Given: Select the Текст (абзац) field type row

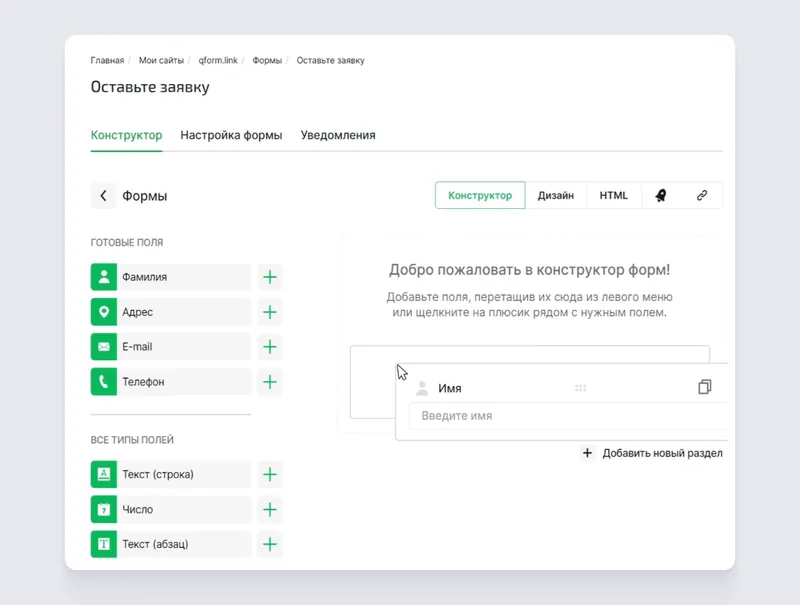Looking at the screenshot, I should [171, 544].
